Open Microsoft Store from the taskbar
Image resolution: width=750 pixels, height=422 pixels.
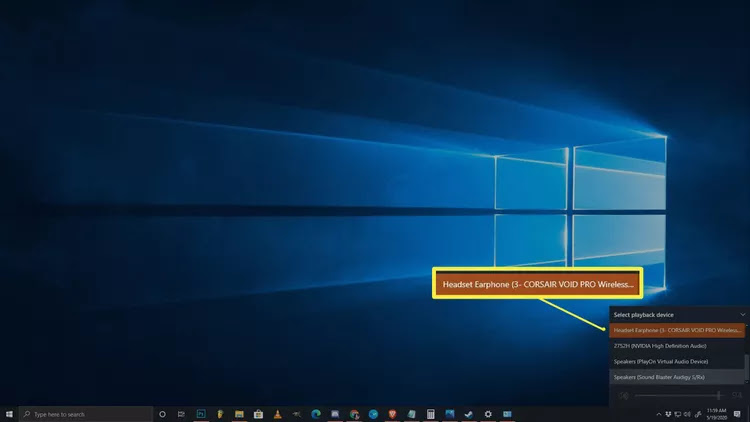pyautogui.click(x=258, y=414)
